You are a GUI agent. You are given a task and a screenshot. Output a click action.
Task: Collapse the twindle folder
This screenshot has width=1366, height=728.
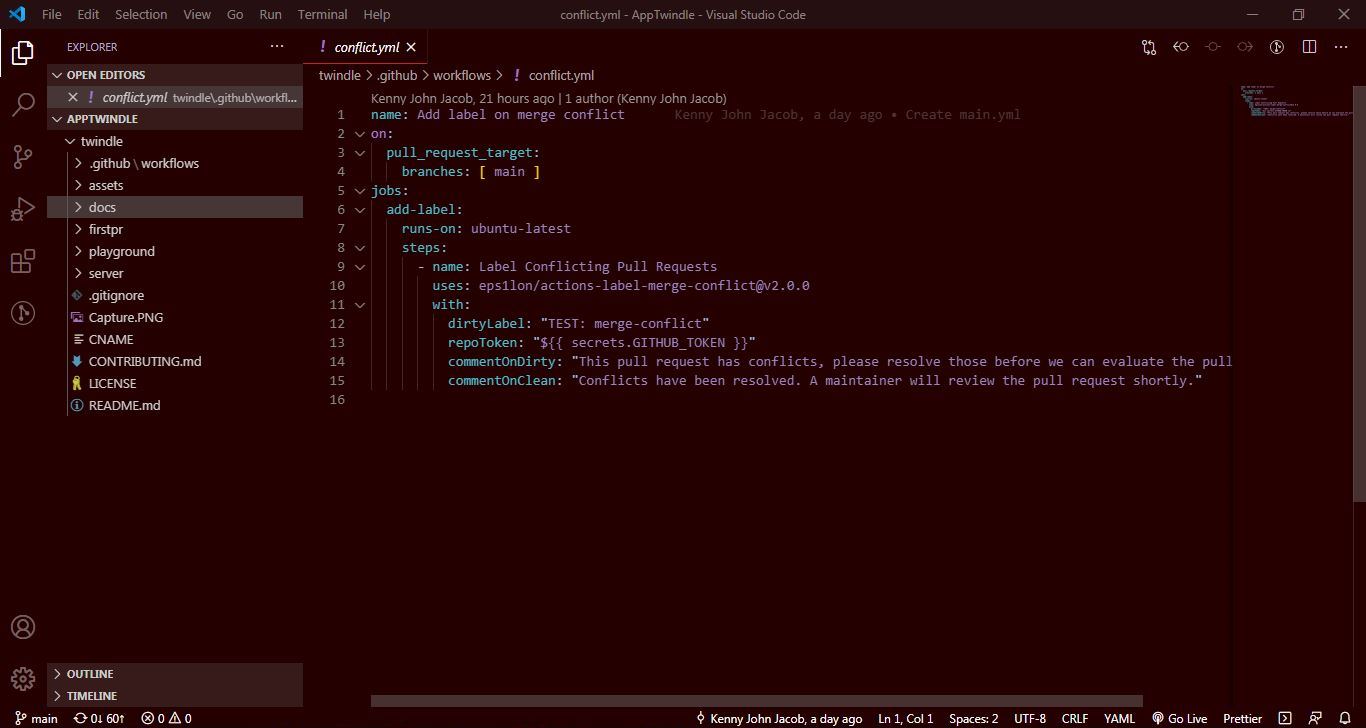pos(175,141)
